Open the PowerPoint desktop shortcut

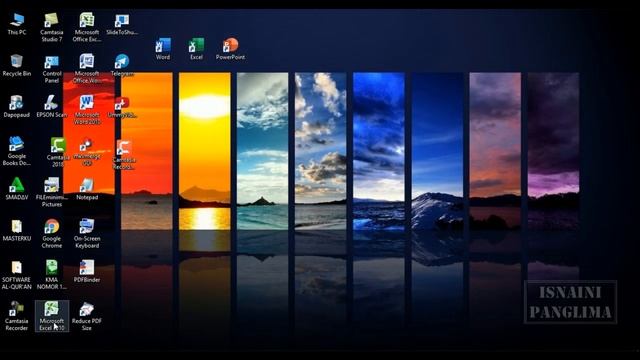click(230, 49)
